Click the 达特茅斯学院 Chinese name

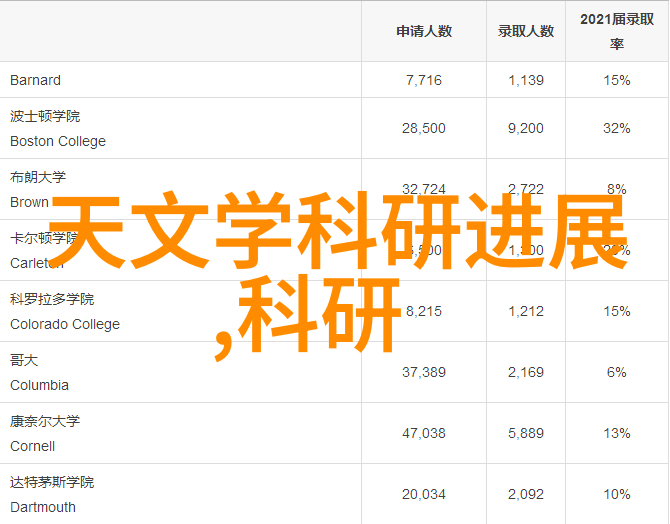click(x=52, y=482)
